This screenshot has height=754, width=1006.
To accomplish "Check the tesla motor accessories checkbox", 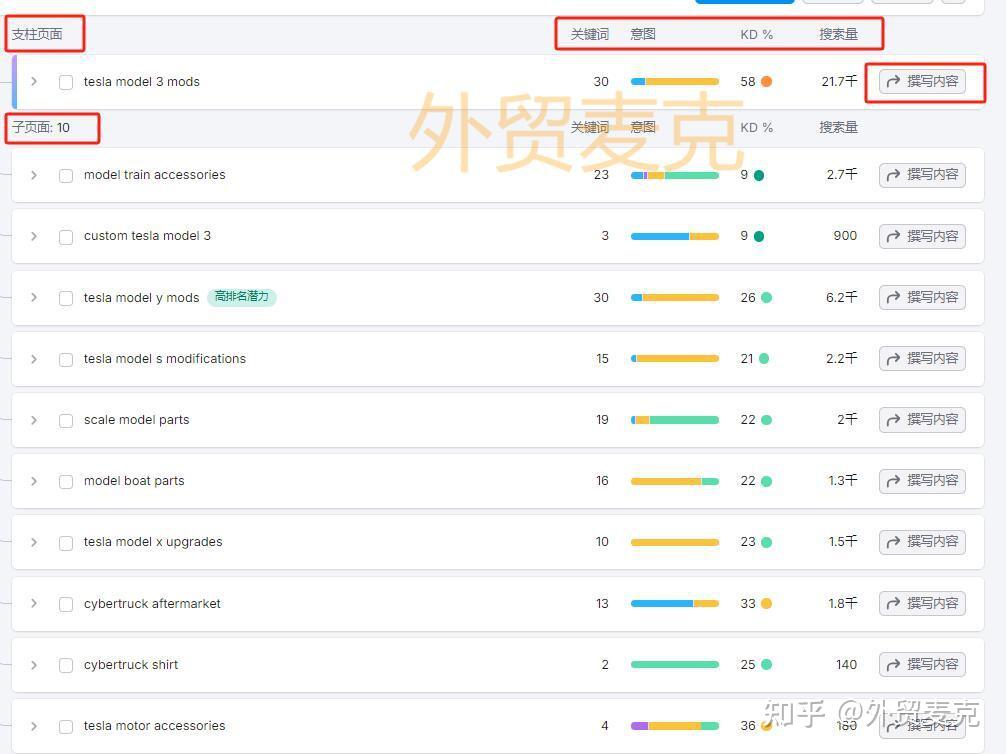I will coord(65,727).
